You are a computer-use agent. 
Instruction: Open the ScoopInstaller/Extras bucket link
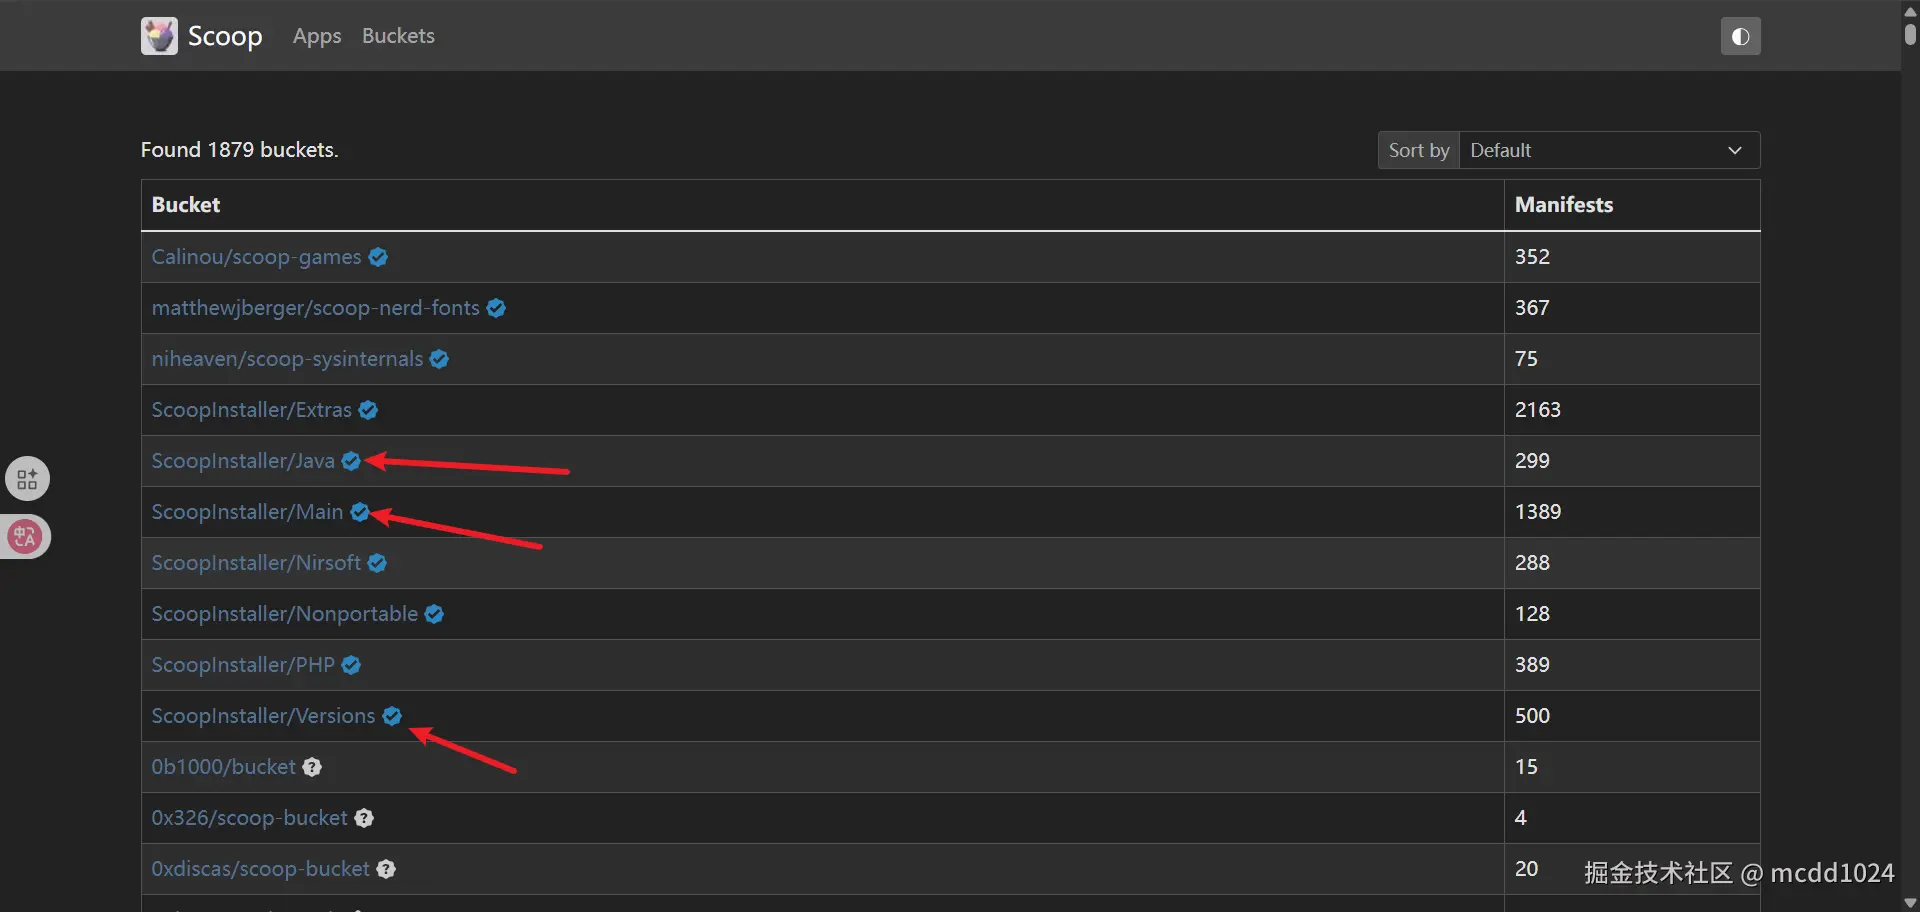click(x=251, y=410)
